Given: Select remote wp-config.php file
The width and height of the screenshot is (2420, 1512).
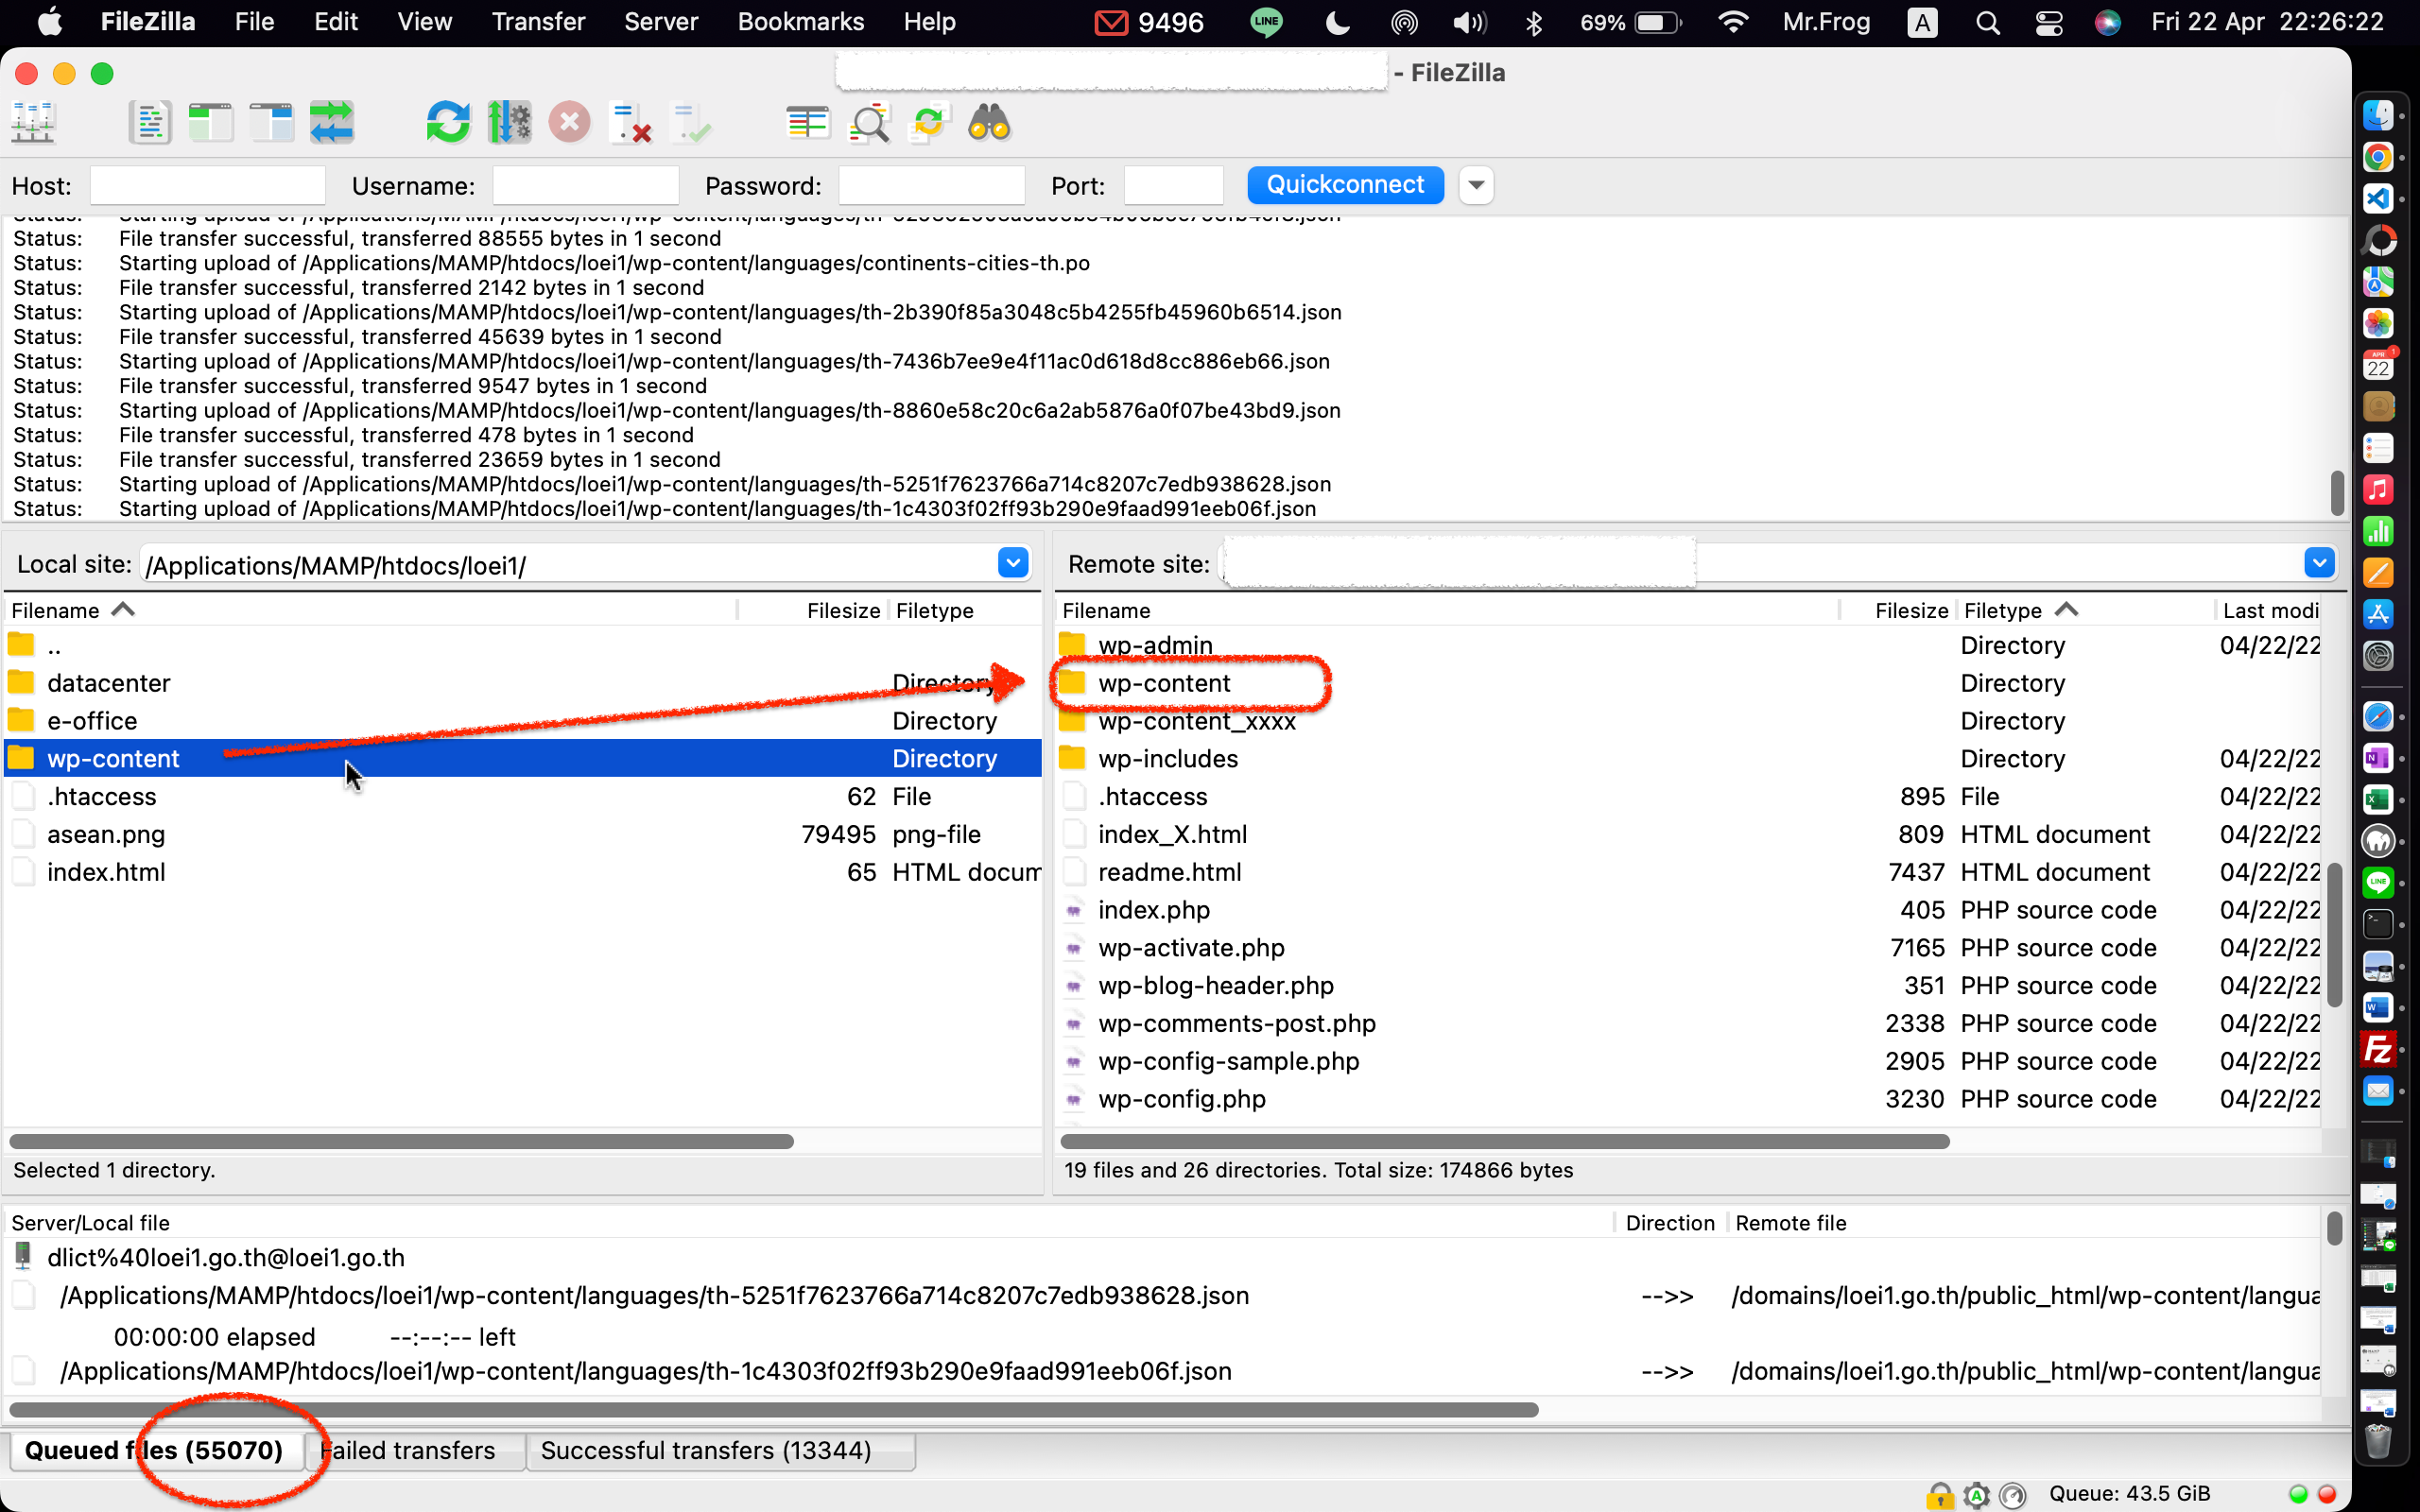Looking at the screenshot, I should (x=1688, y=1099).
